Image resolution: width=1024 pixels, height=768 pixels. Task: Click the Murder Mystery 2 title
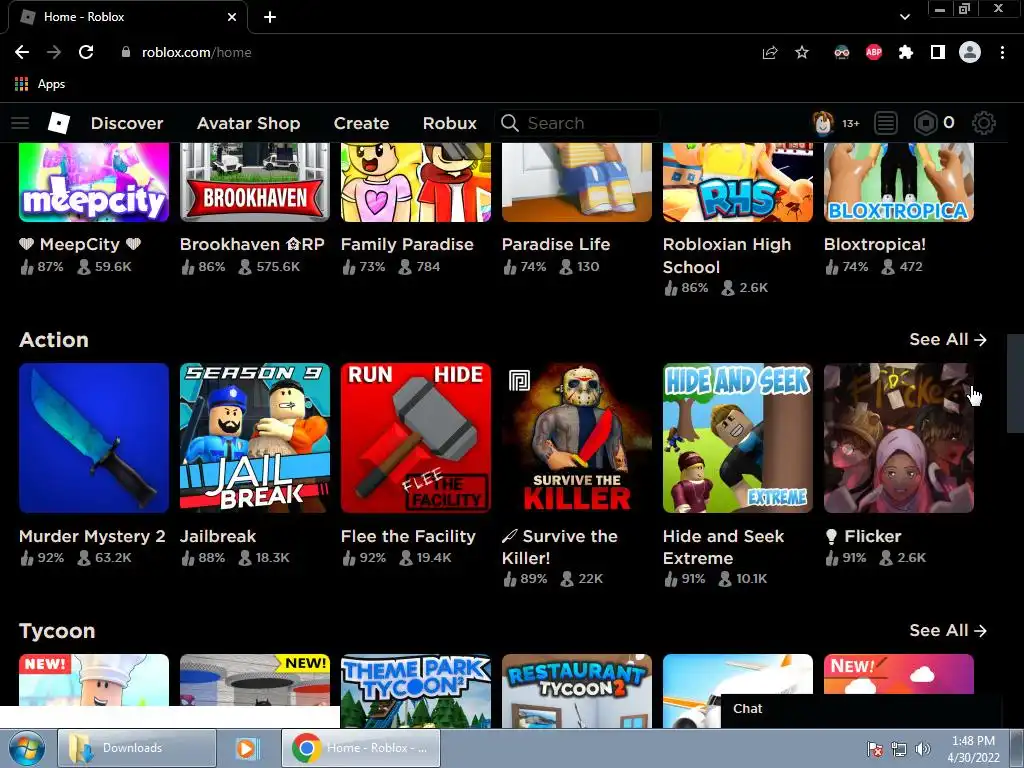92,536
